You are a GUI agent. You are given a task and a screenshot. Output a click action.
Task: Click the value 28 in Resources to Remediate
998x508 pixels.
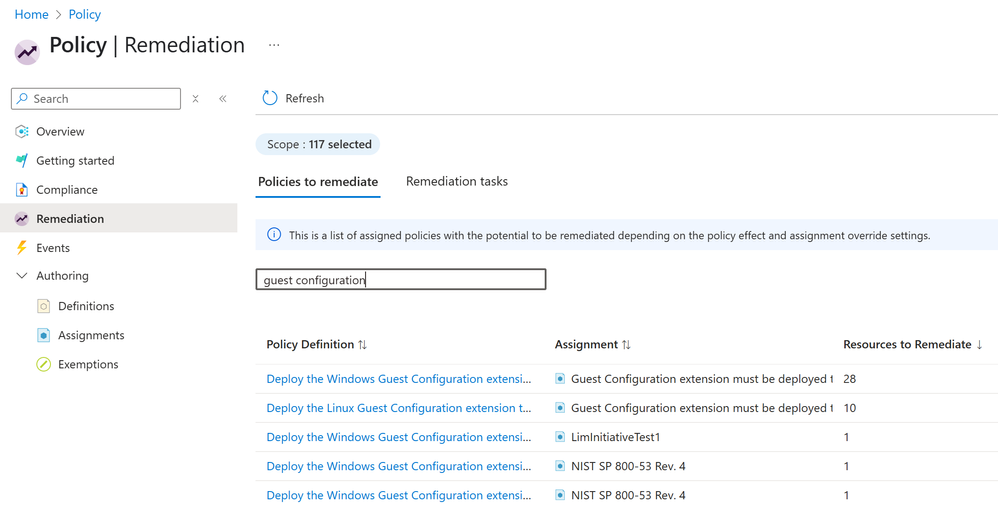pos(850,379)
